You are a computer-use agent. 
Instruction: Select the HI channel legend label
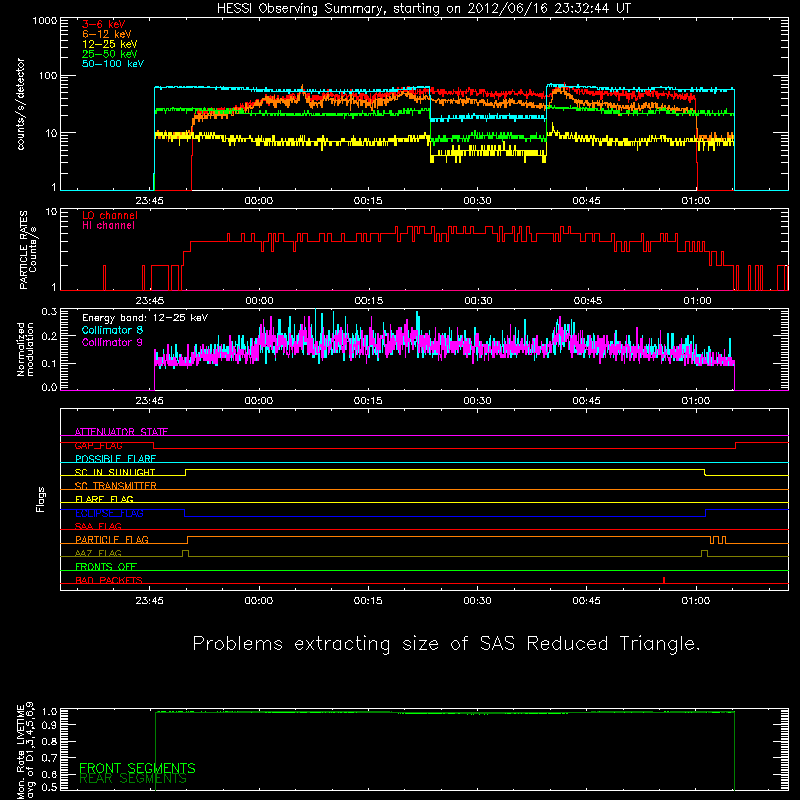pyautogui.click(x=108, y=226)
